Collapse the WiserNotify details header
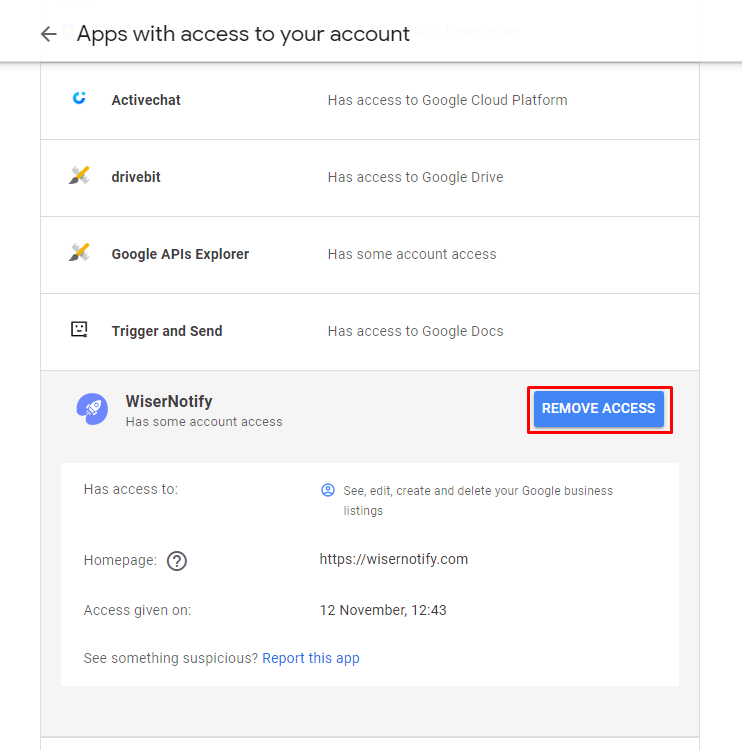 point(370,410)
